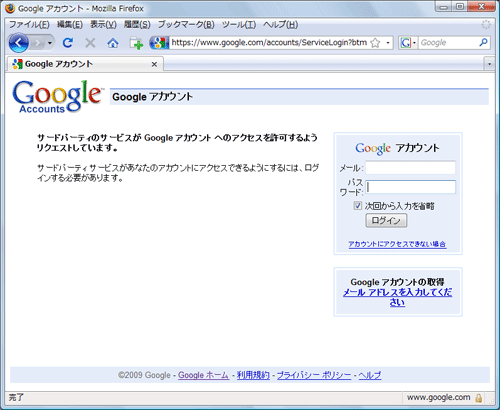Open the プライバシー ポリシー footer link
500x410 pixels.
314,375
